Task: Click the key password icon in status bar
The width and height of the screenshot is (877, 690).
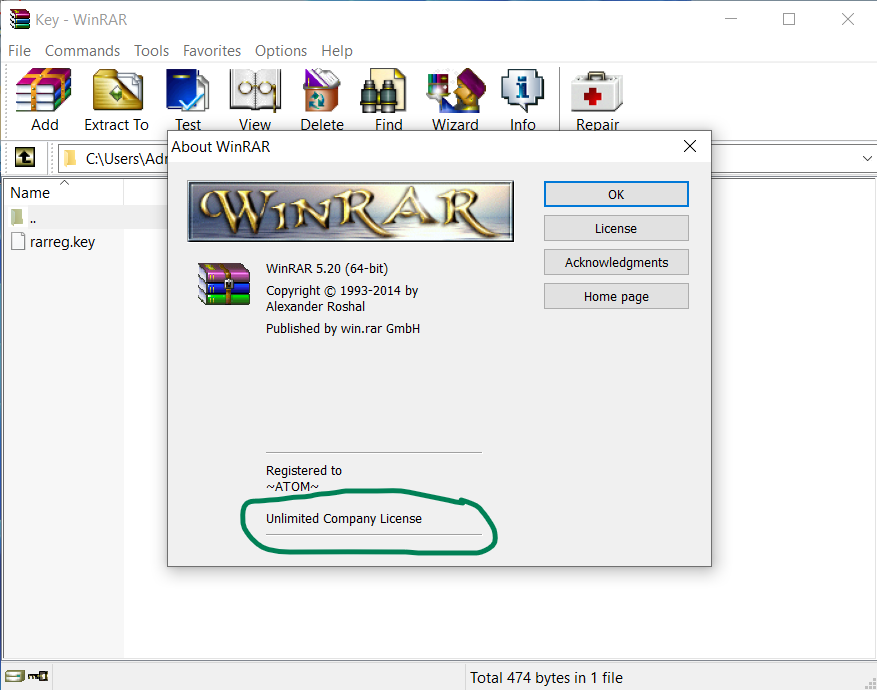Action: [38, 676]
